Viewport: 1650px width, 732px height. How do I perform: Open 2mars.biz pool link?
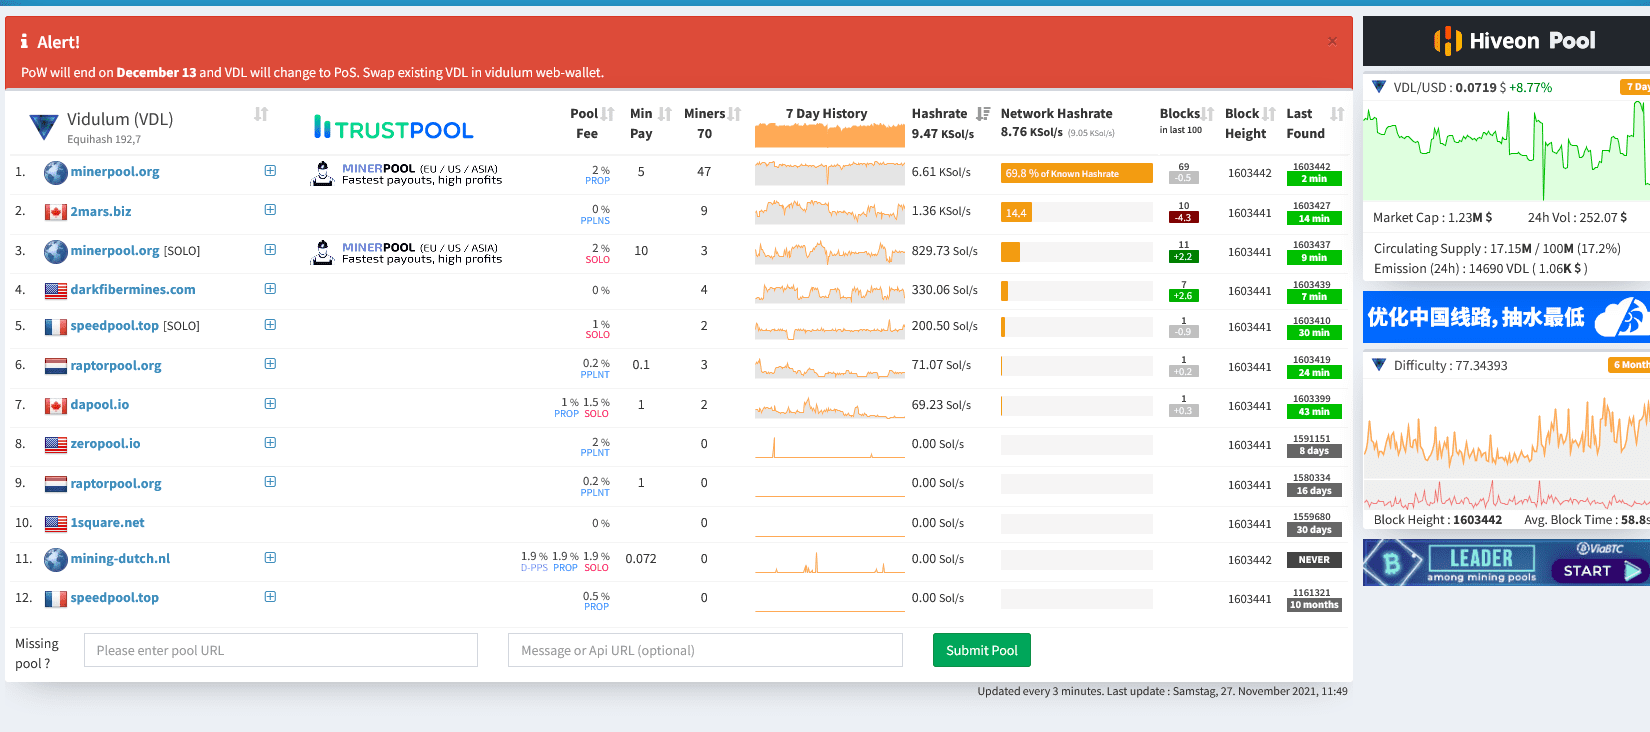tap(101, 212)
